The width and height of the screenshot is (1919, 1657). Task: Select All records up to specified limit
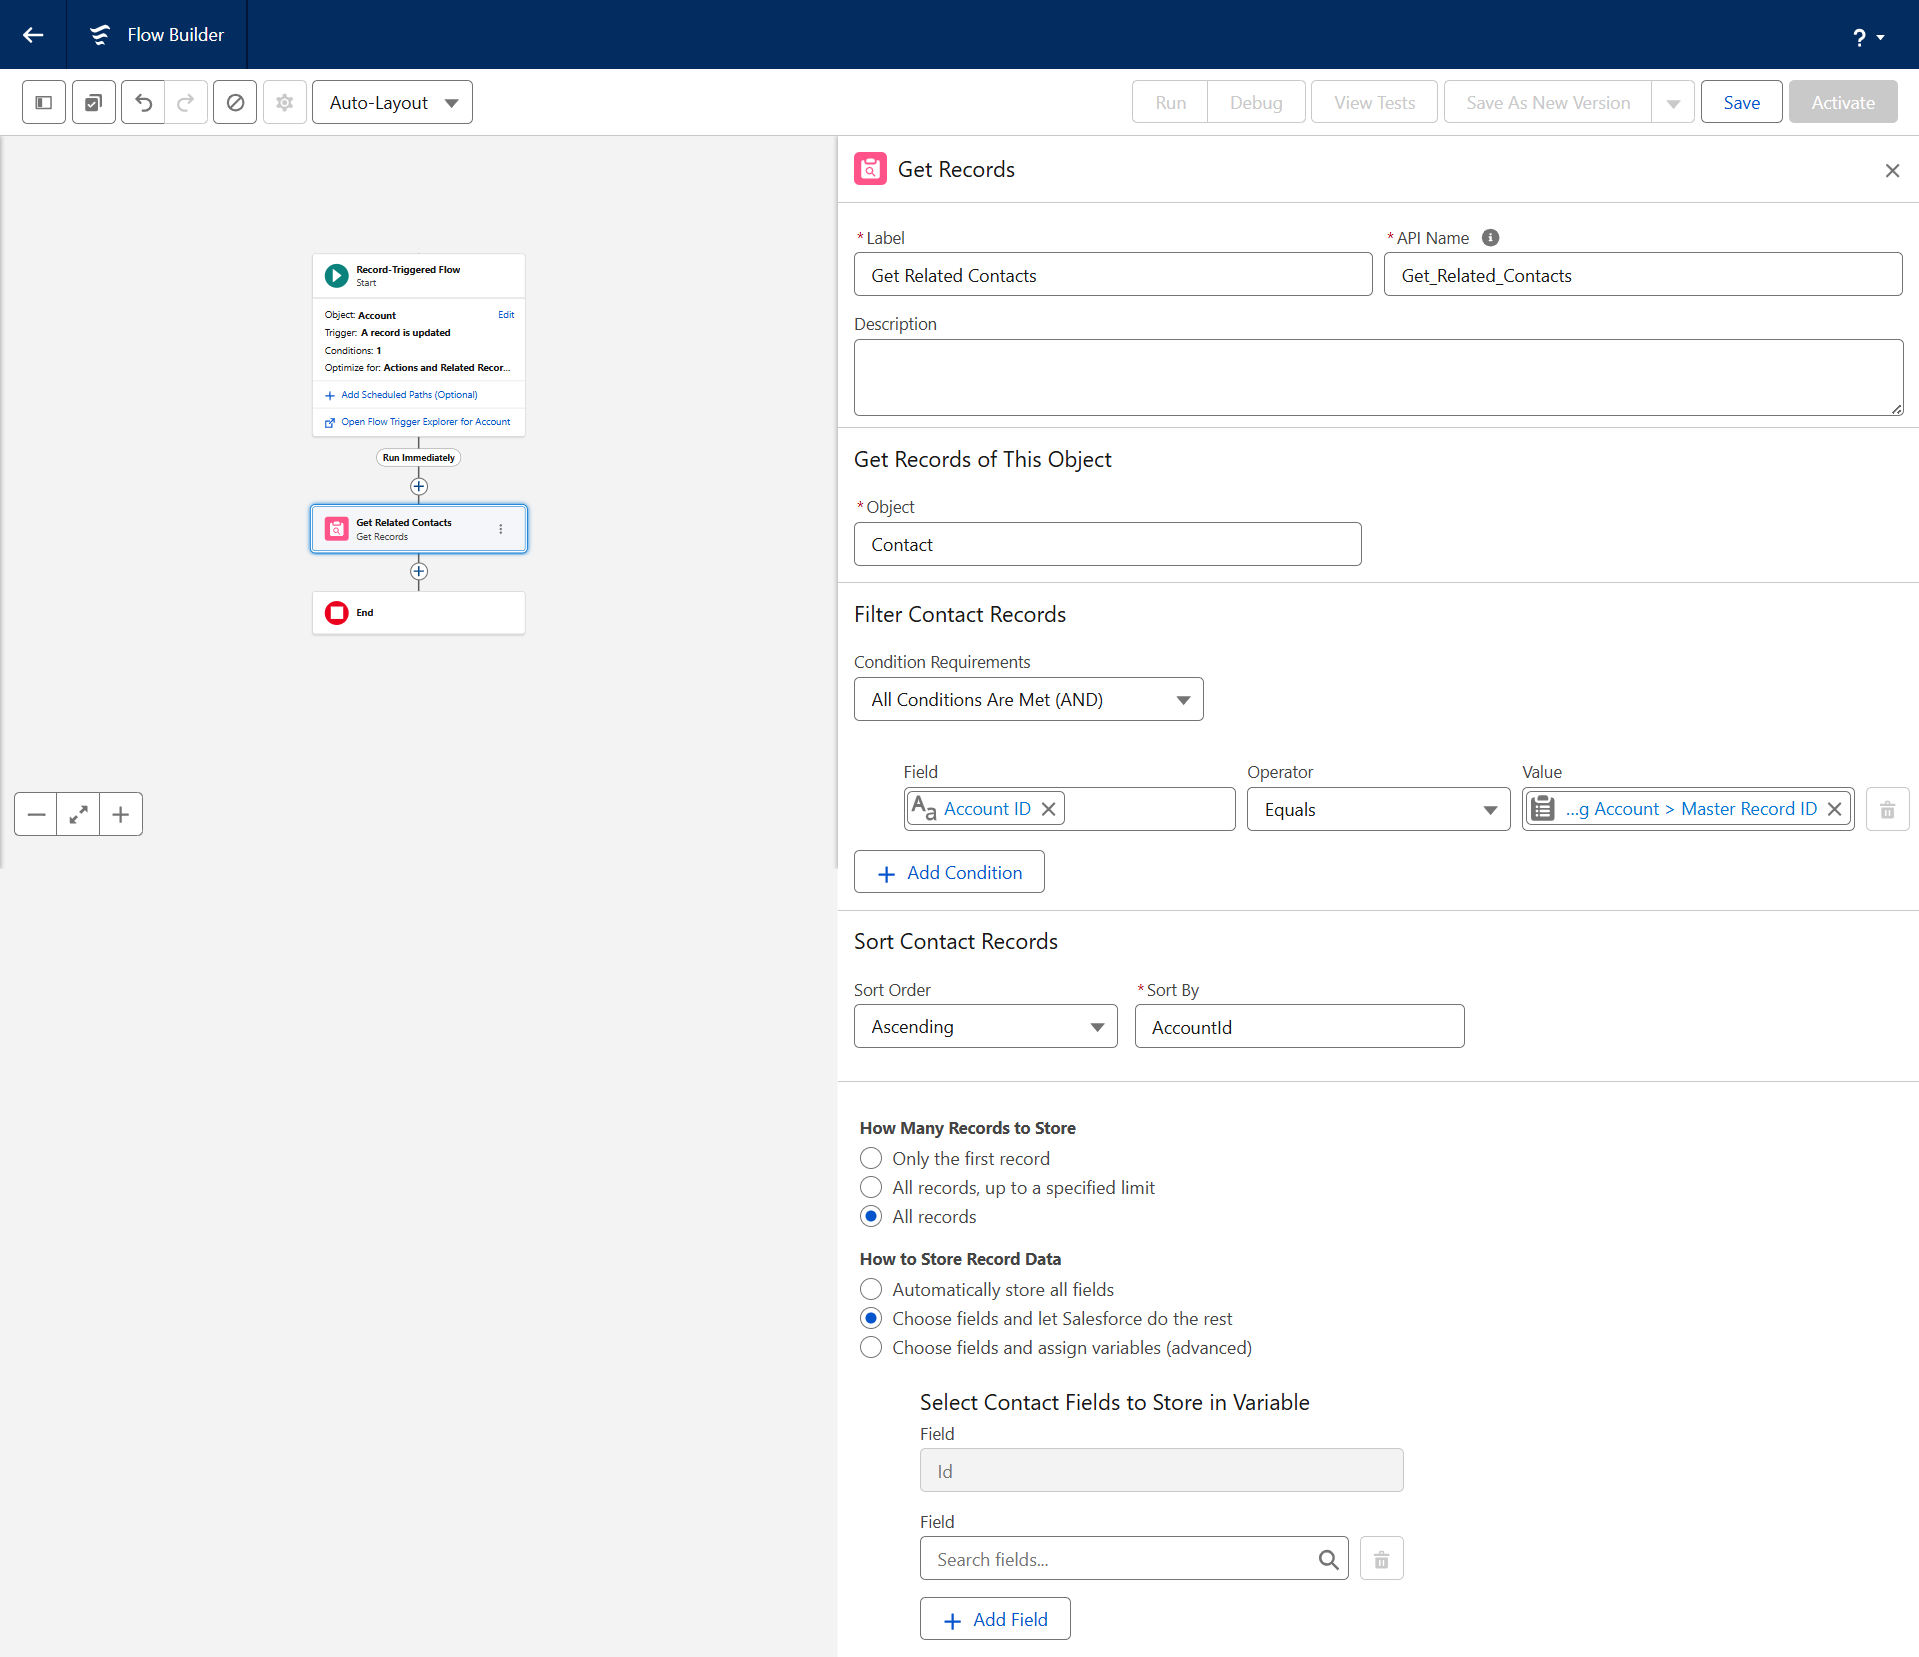coord(871,1187)
